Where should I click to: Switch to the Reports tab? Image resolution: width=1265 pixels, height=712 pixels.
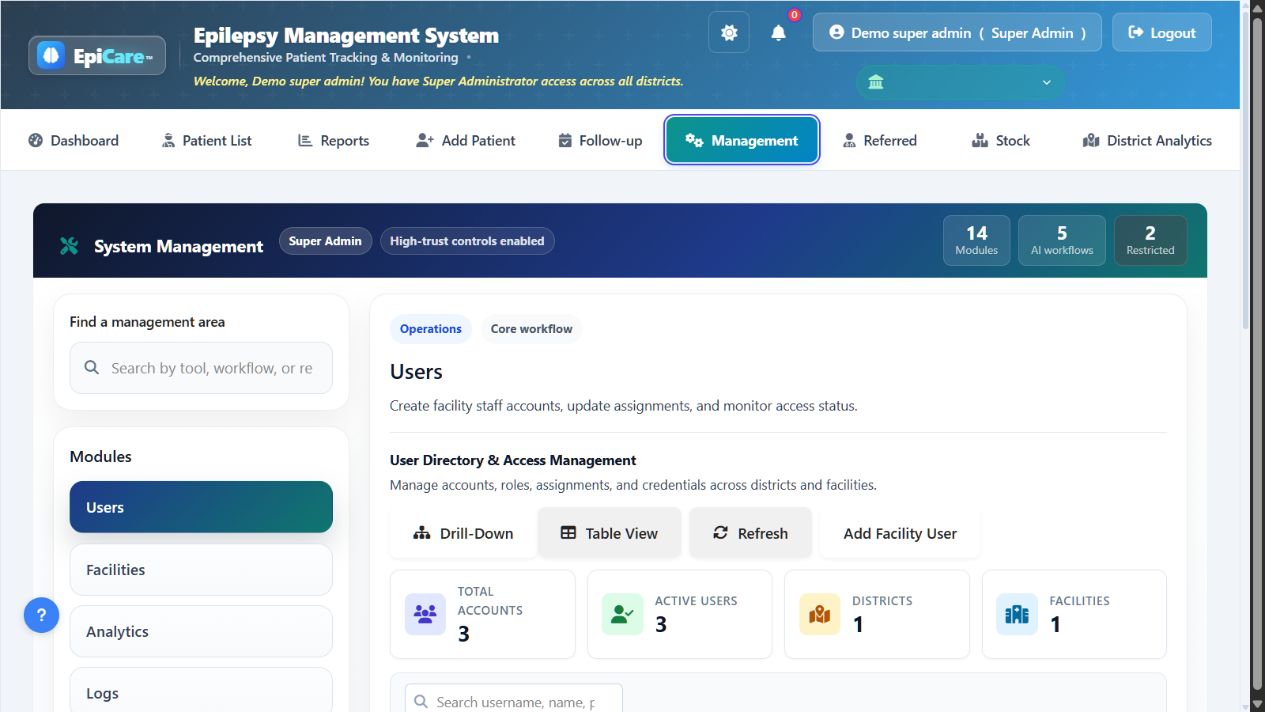pyautogui.click(x=334, y=140)
